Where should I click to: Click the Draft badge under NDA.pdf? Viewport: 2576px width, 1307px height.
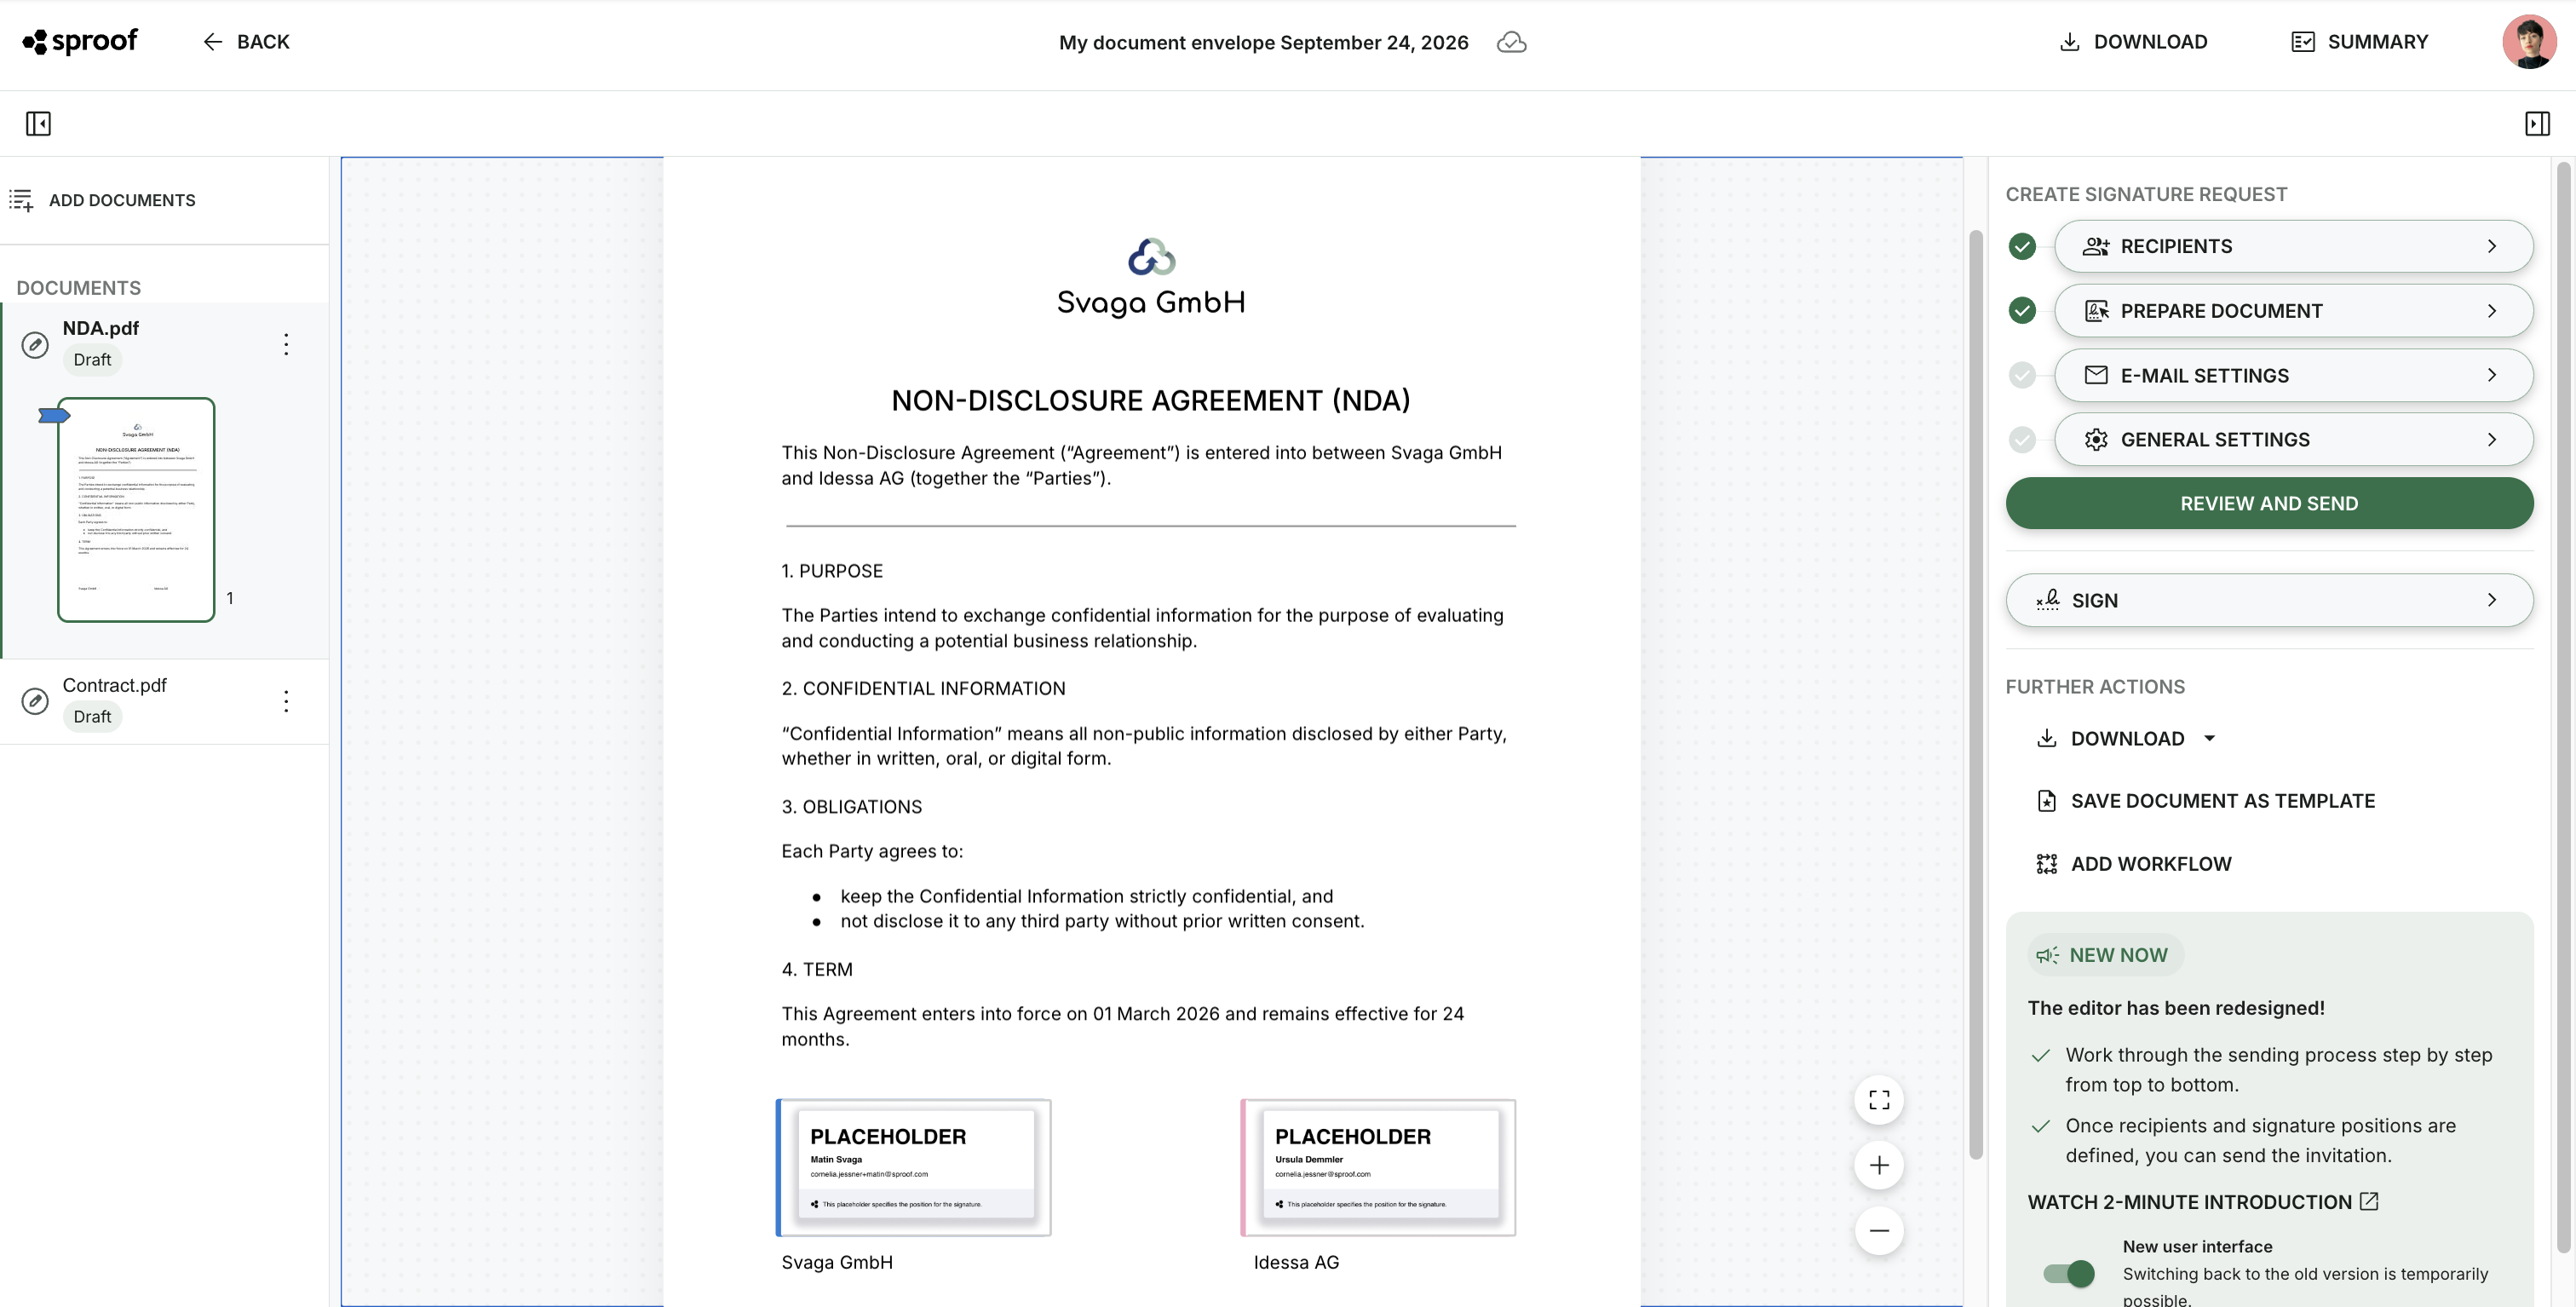[92, 360]
